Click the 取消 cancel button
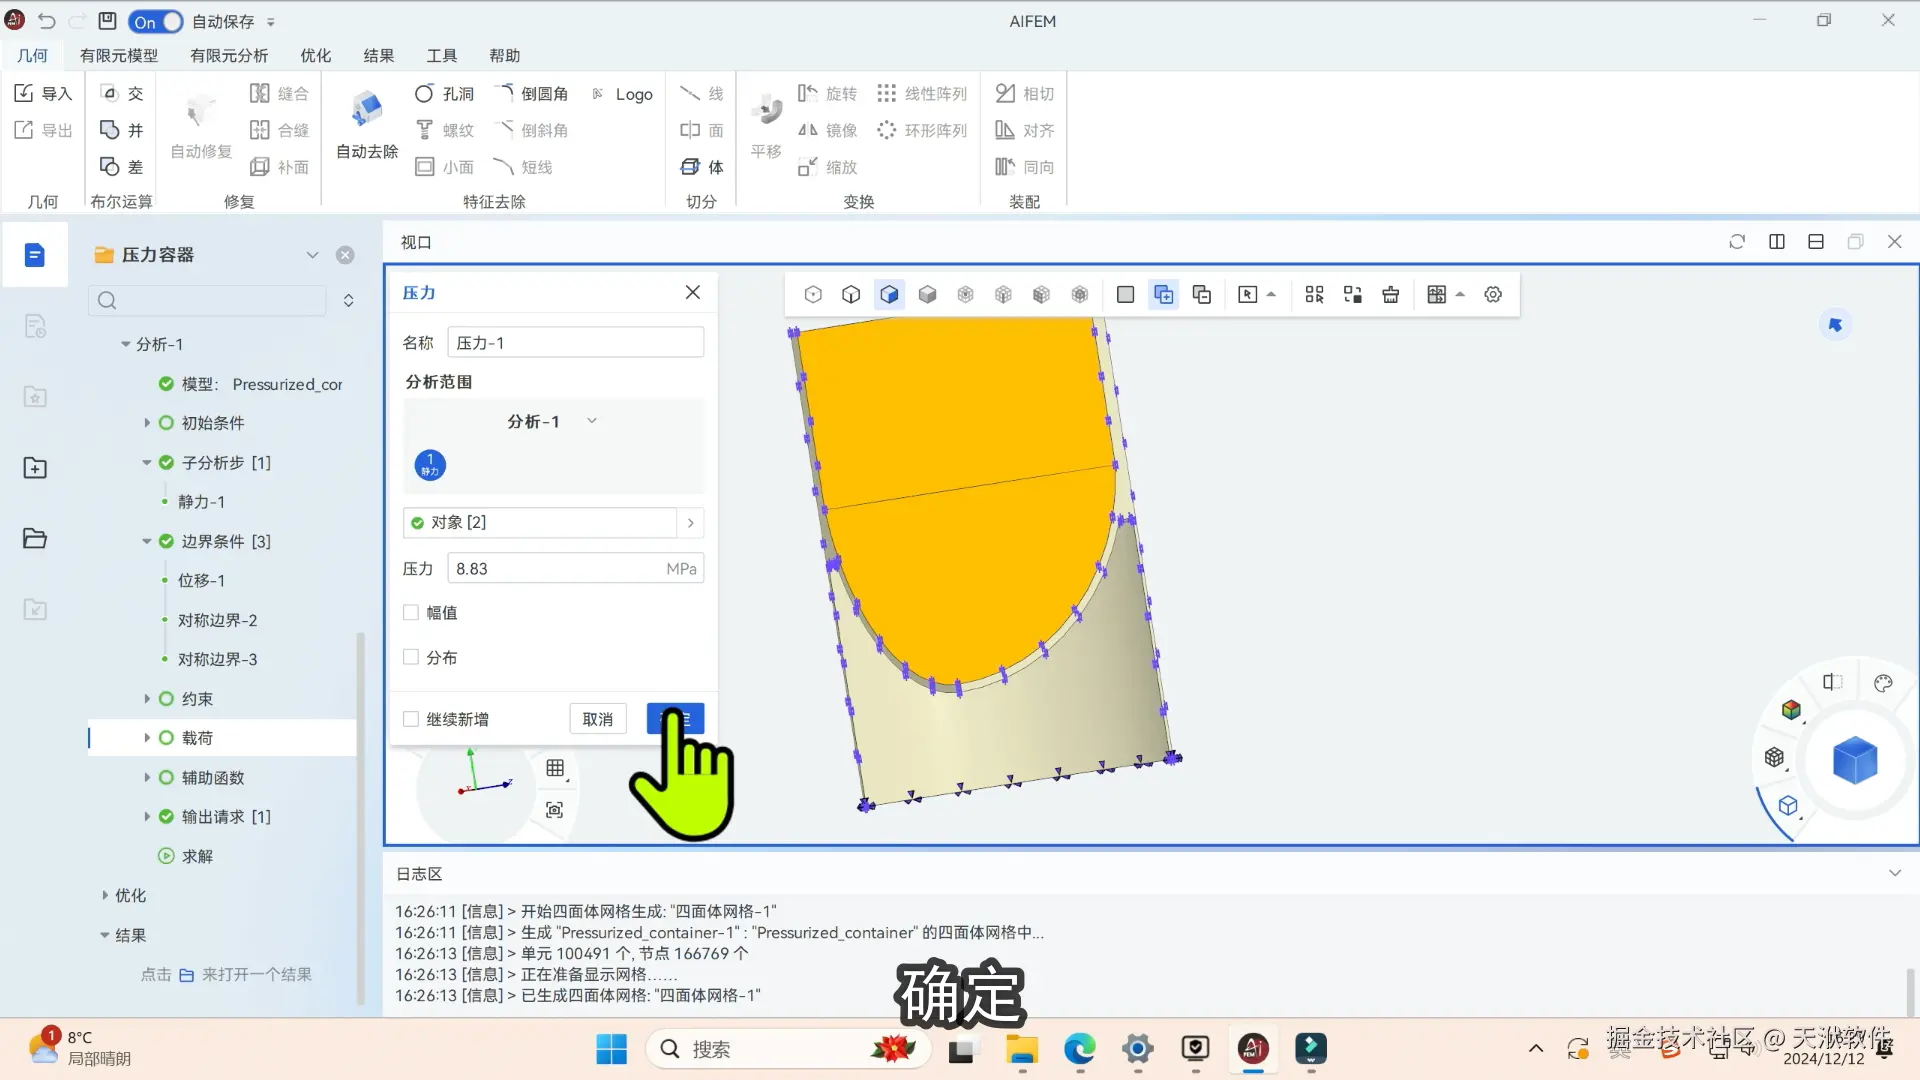 pos(598,719)
